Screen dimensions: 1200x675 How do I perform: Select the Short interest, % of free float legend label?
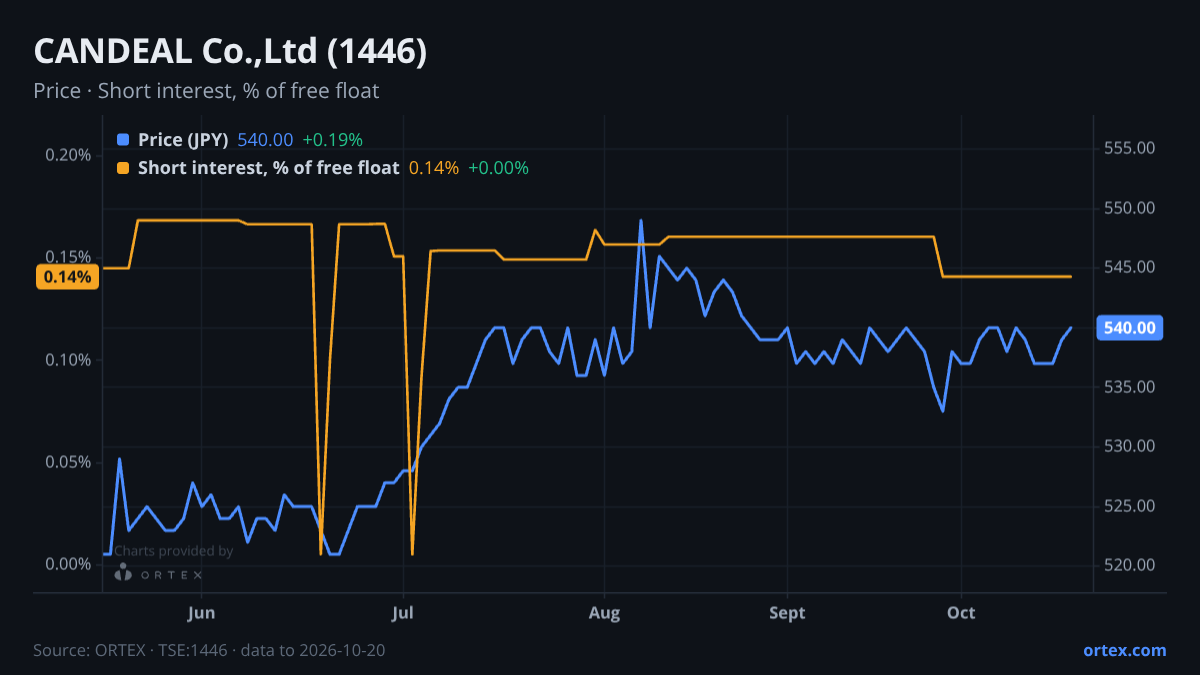pyautogui.click(x=268, y=168)
